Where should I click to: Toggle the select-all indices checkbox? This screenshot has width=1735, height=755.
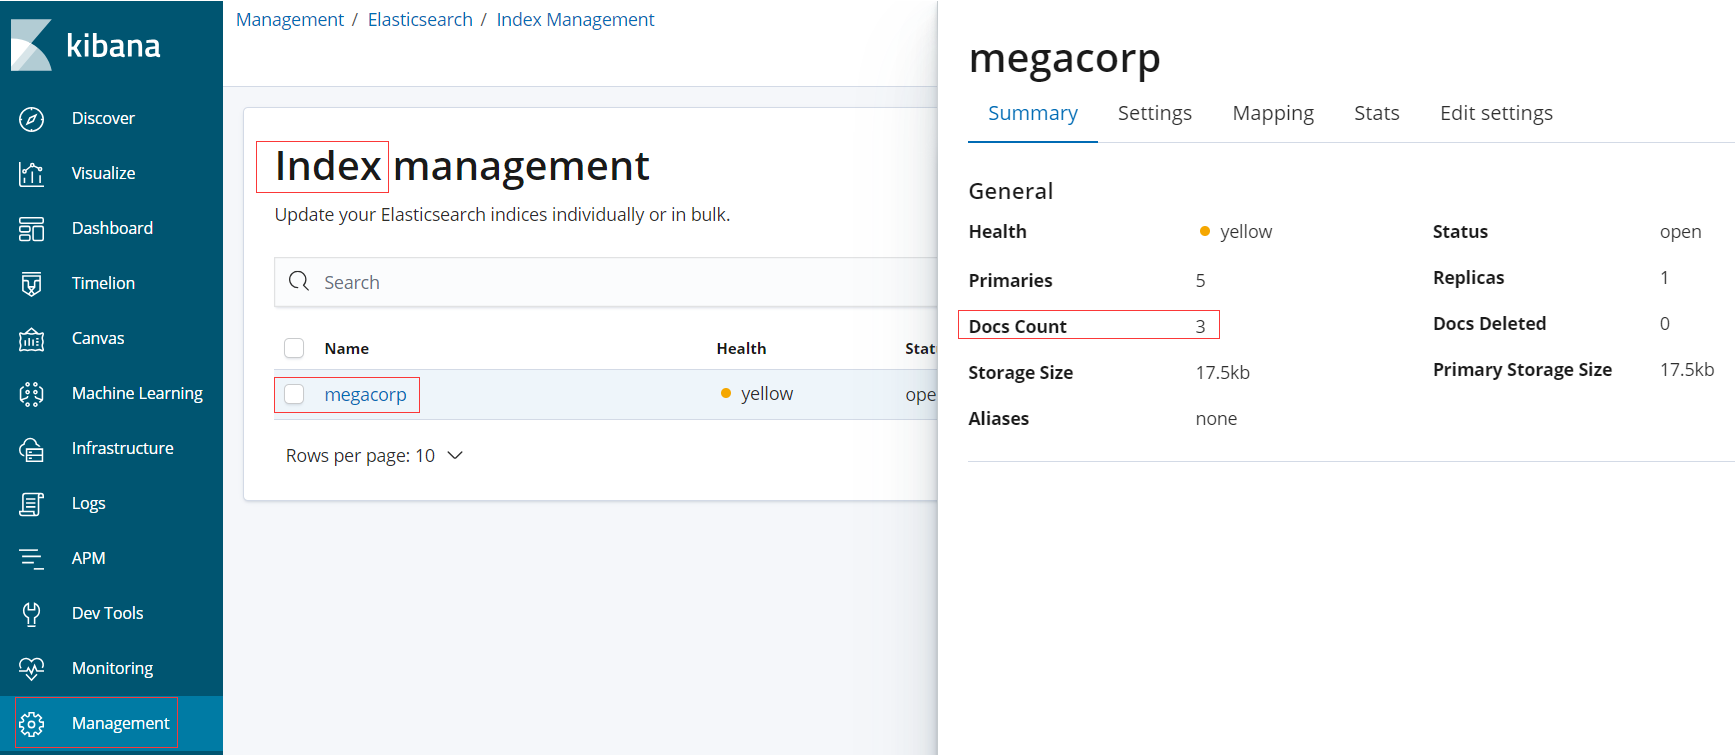[x=294, y=348]
